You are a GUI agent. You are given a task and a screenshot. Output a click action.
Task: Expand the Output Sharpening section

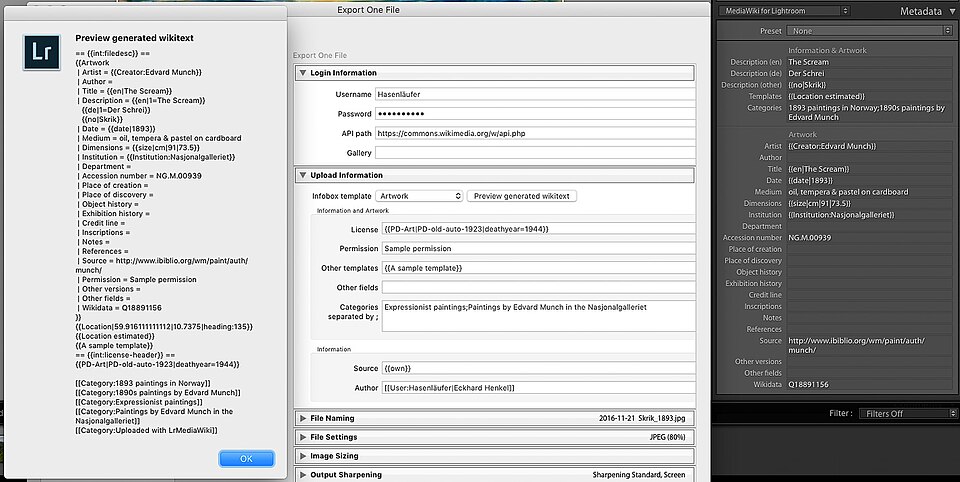[x=302, y=475]
